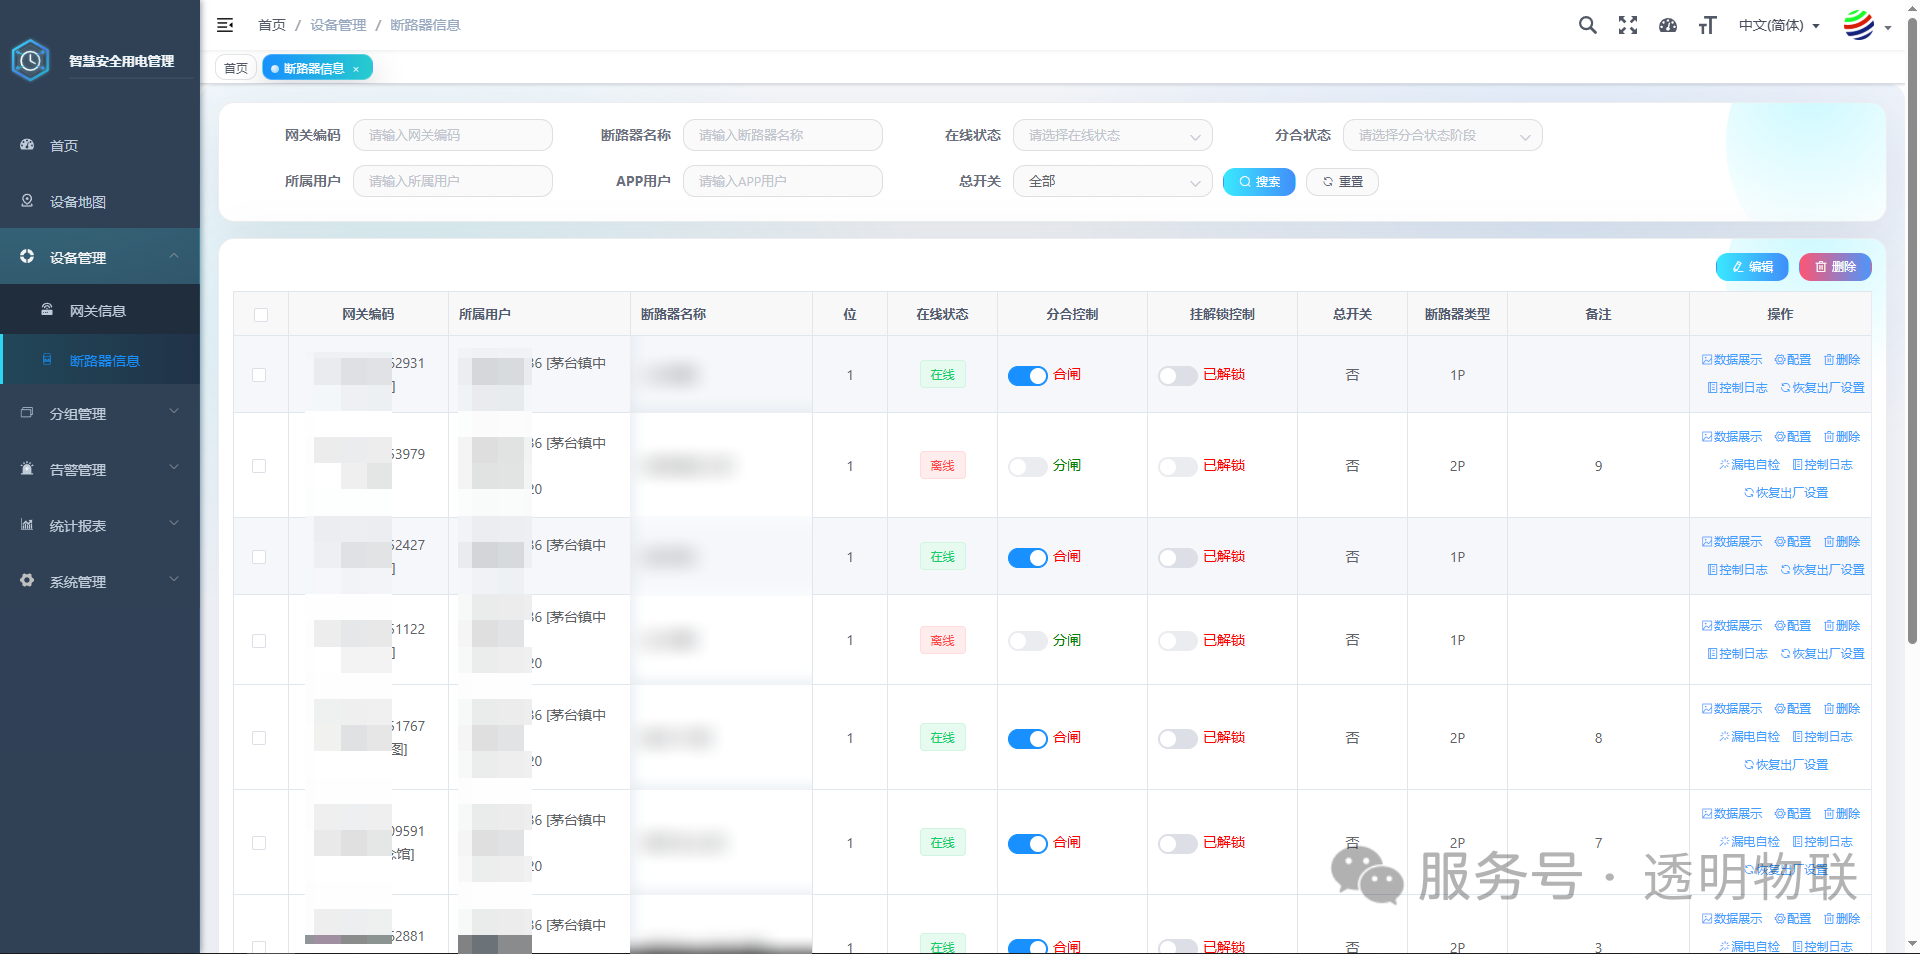Click 恢复出厂设置 for row ending 3979

pyautogui.click(x=1786, y=493)
